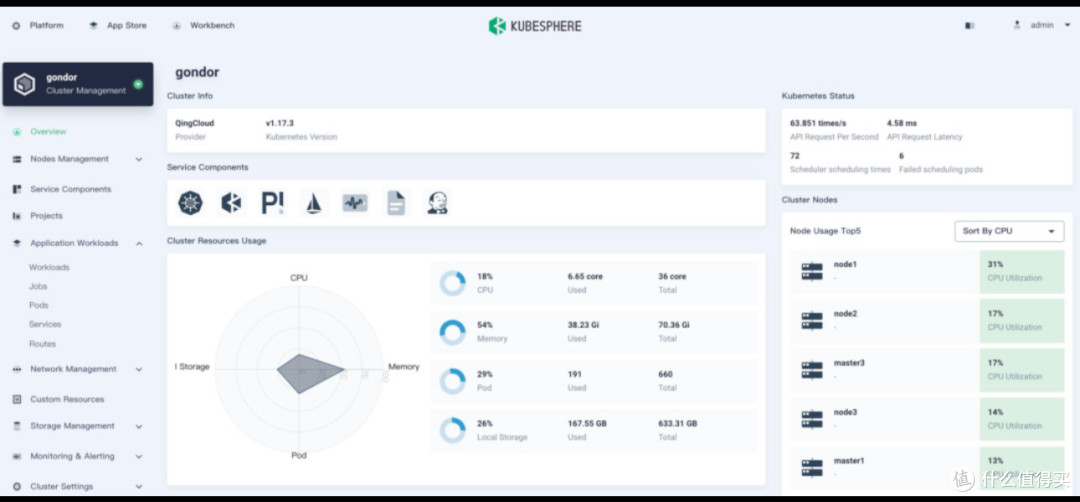Open Projects in the sidebar
1080x502 pixels.
coord(46,216)
